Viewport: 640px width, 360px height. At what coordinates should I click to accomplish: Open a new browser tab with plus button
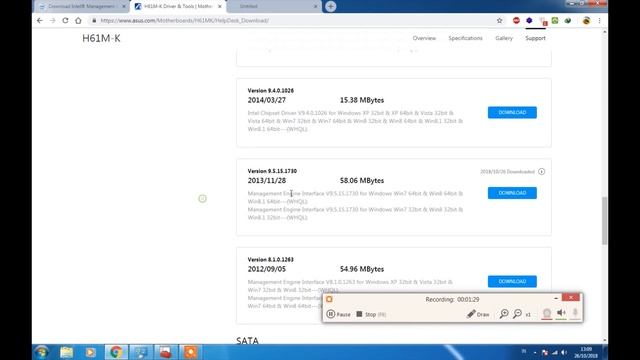[331, 6]
